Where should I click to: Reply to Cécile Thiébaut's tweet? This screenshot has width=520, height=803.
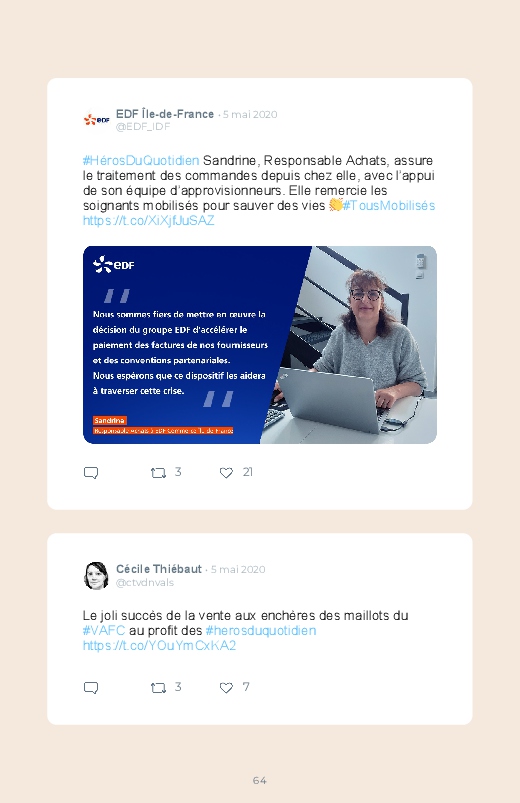click(91, 688)
